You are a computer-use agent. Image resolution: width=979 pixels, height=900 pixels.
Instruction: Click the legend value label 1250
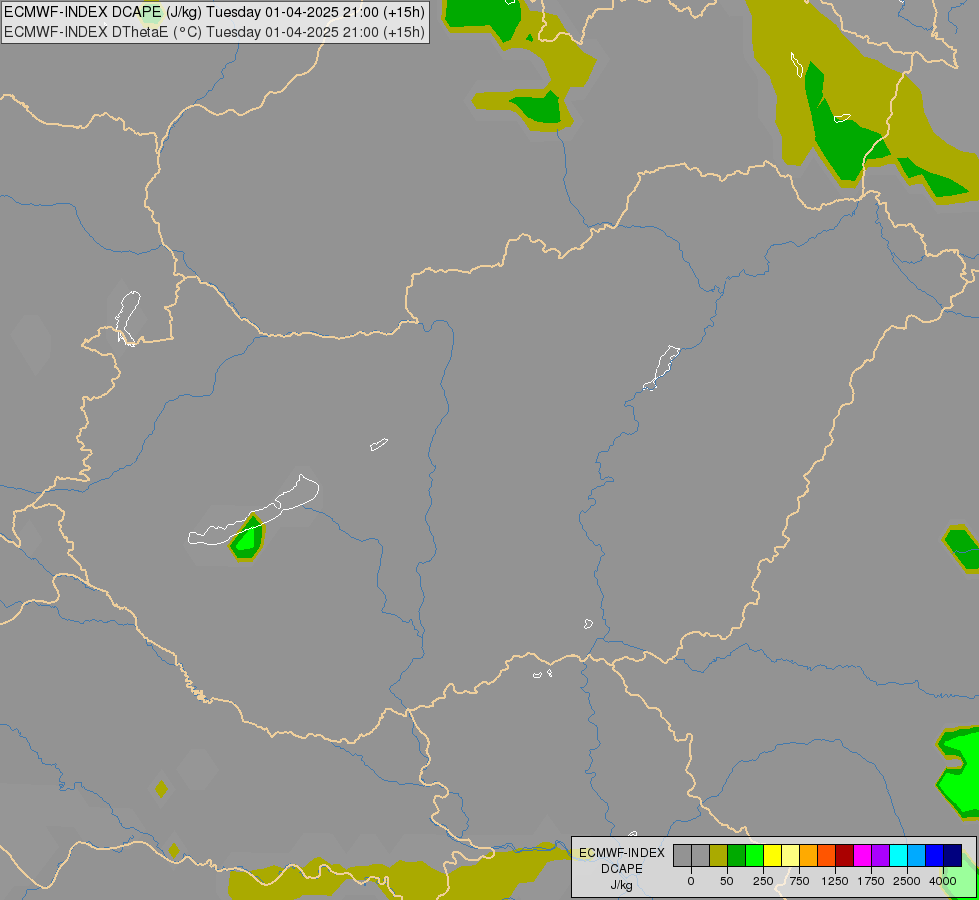point(835,881)
